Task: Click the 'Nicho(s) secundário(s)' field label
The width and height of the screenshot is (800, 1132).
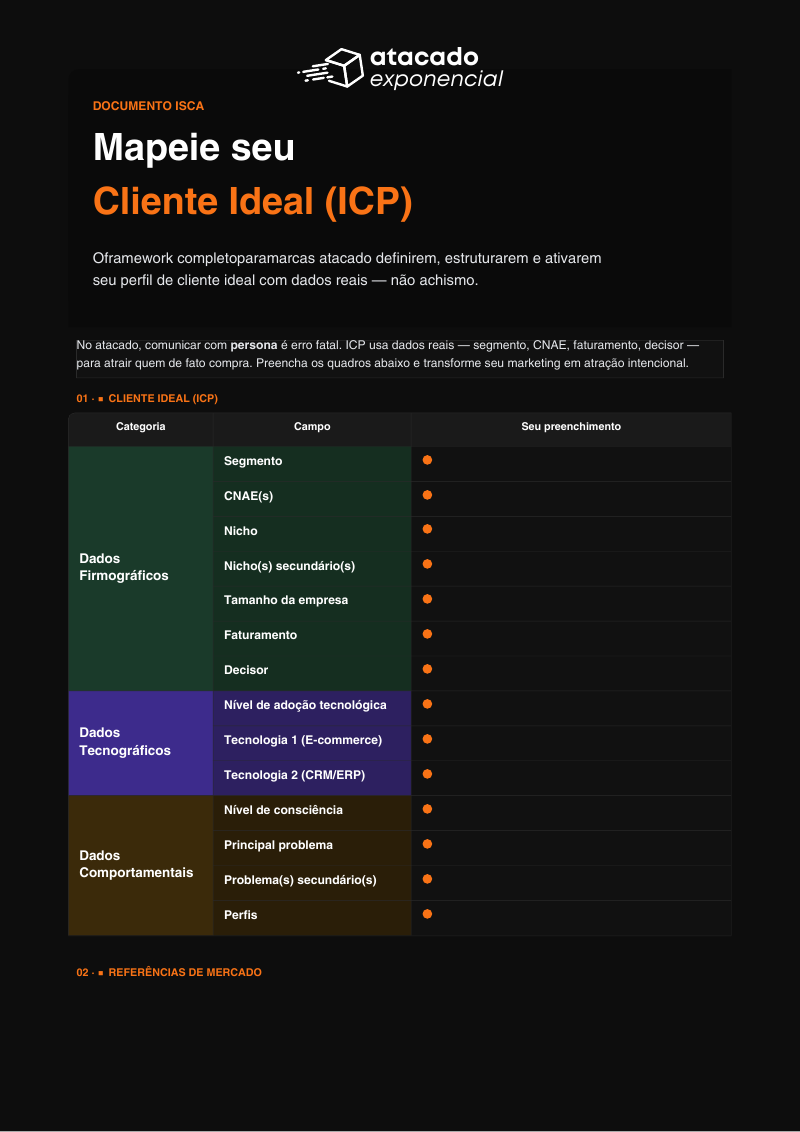Action: point(290,566)
